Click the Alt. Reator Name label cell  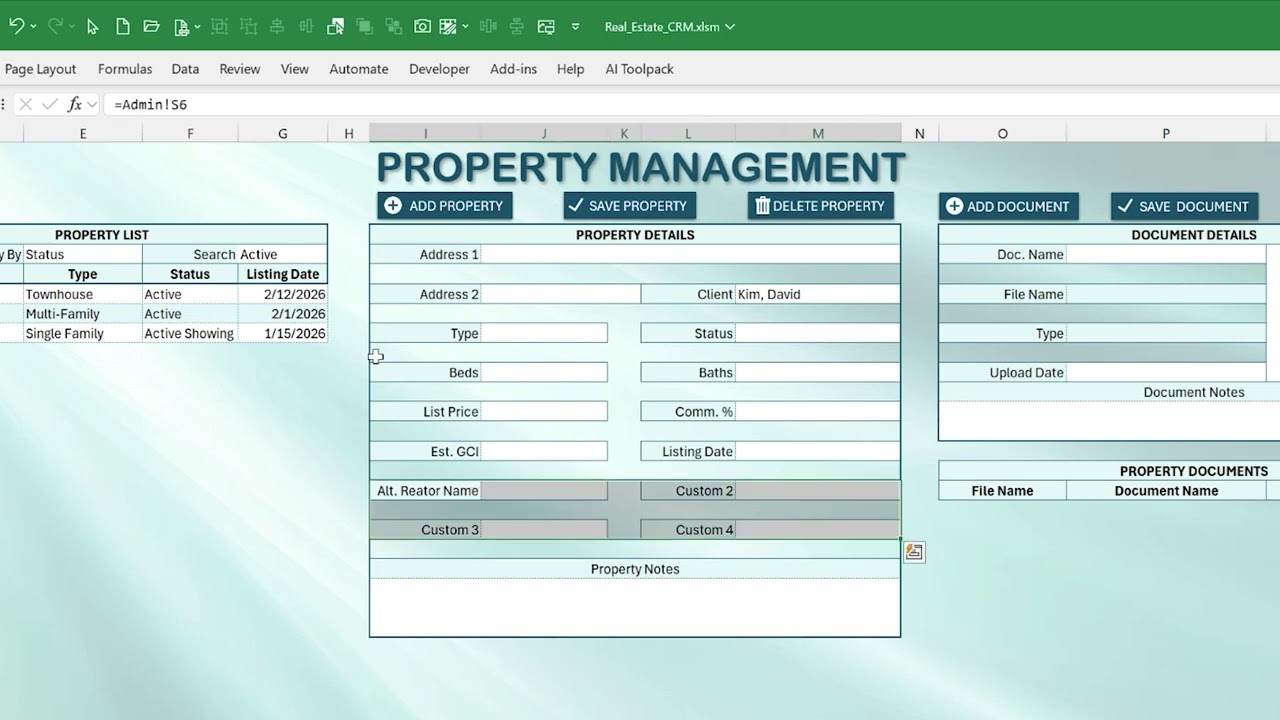tap(427, 490)
